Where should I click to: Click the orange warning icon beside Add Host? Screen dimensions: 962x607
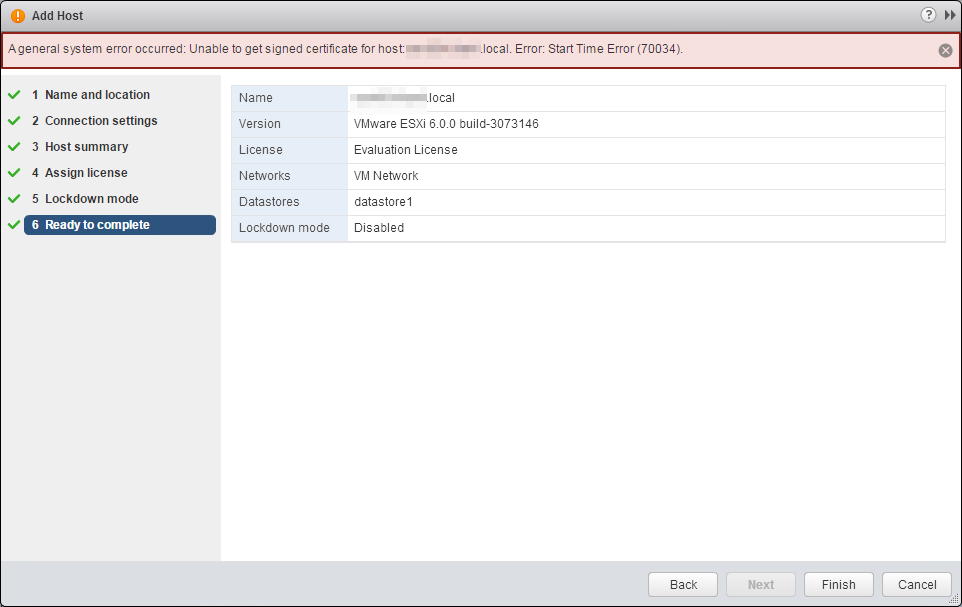tap(18, 16)
